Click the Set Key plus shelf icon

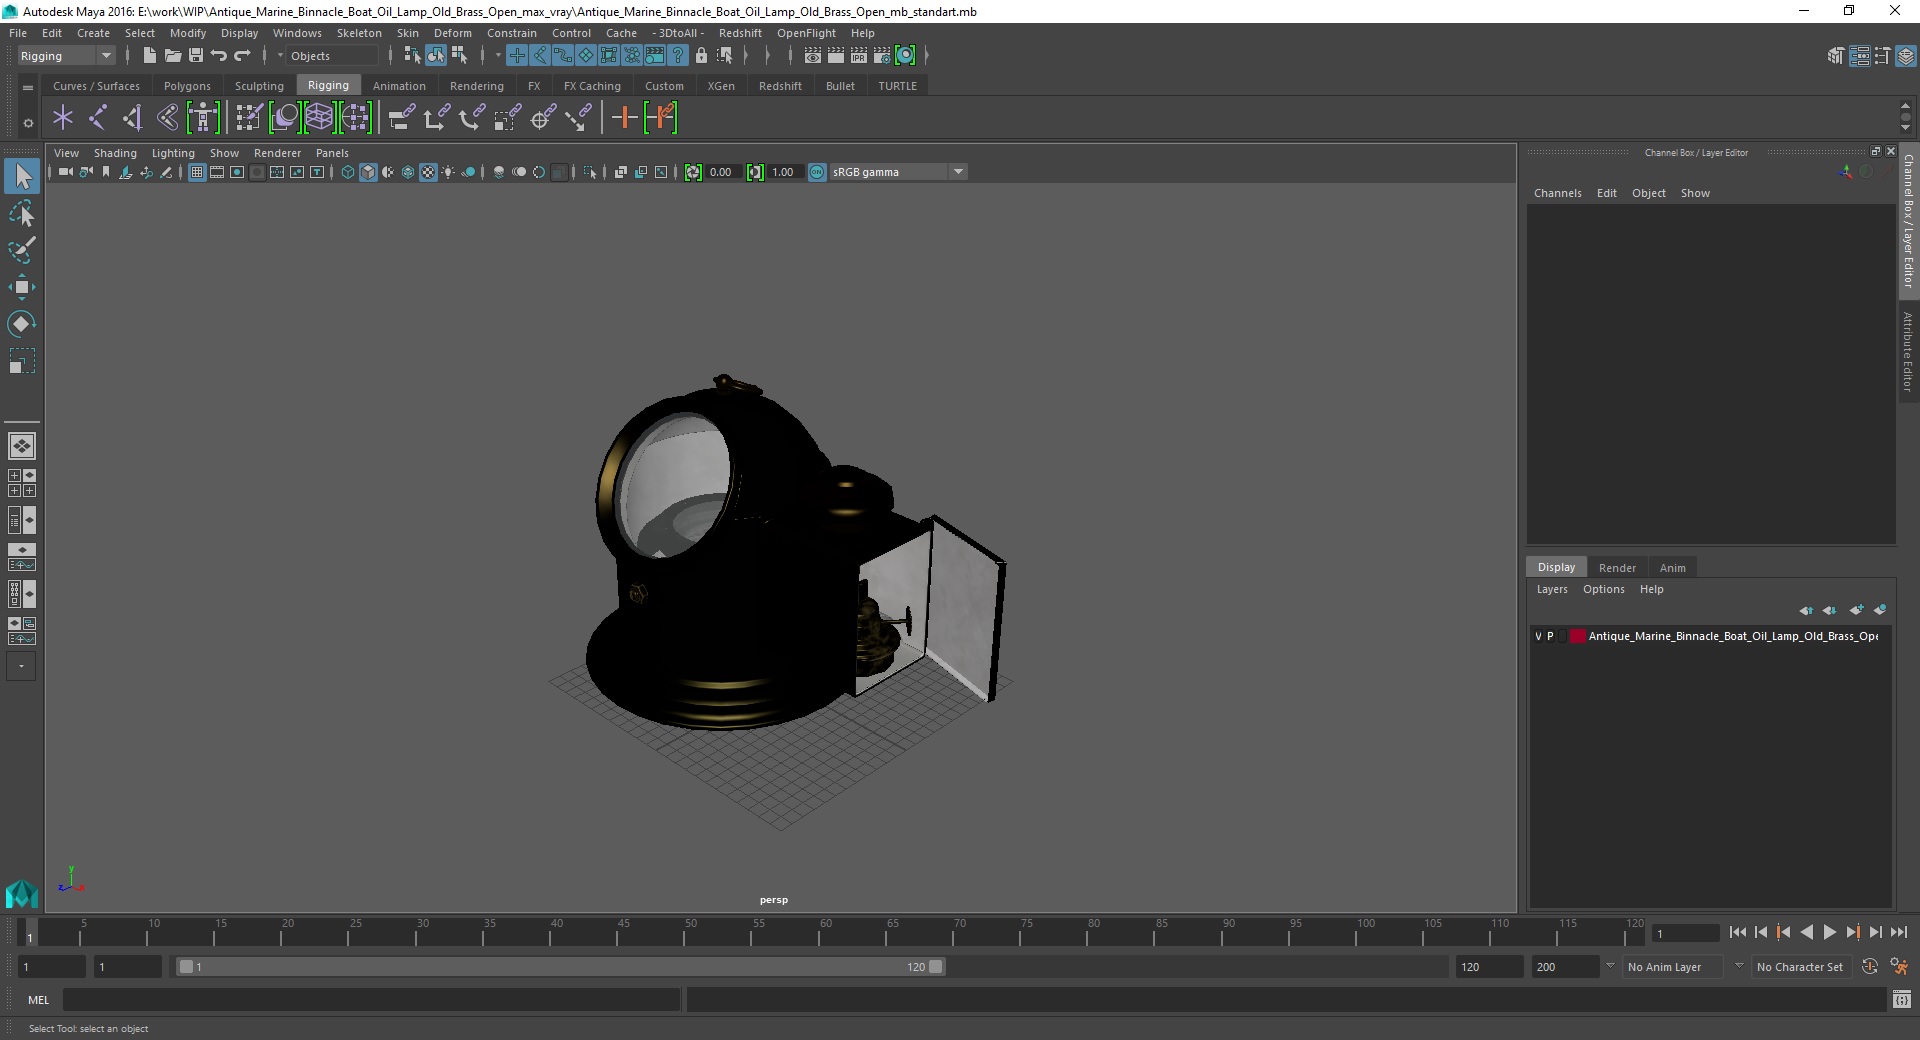point(624,118)
